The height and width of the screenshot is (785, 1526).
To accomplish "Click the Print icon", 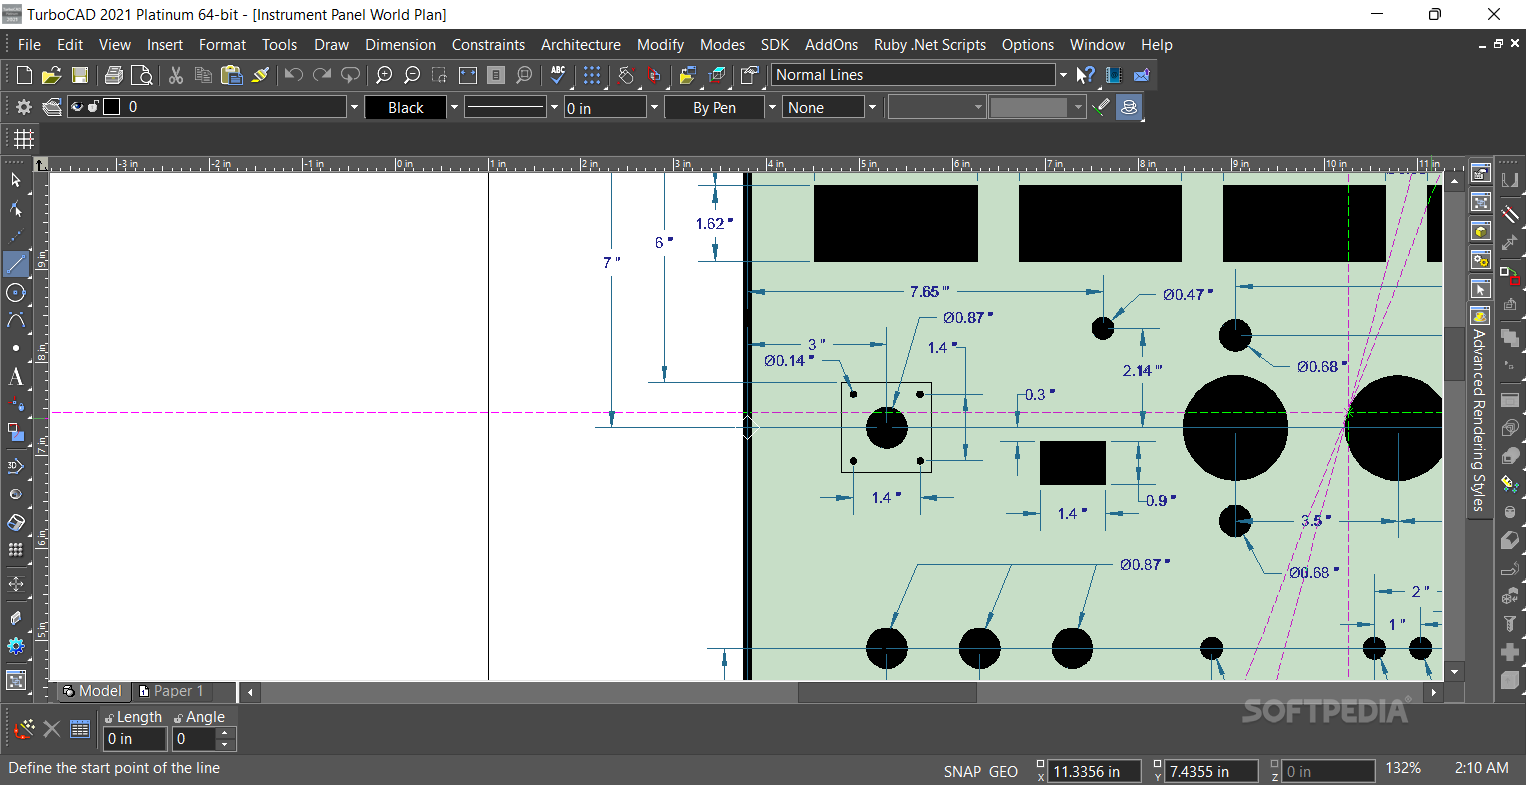I will 114,75.
